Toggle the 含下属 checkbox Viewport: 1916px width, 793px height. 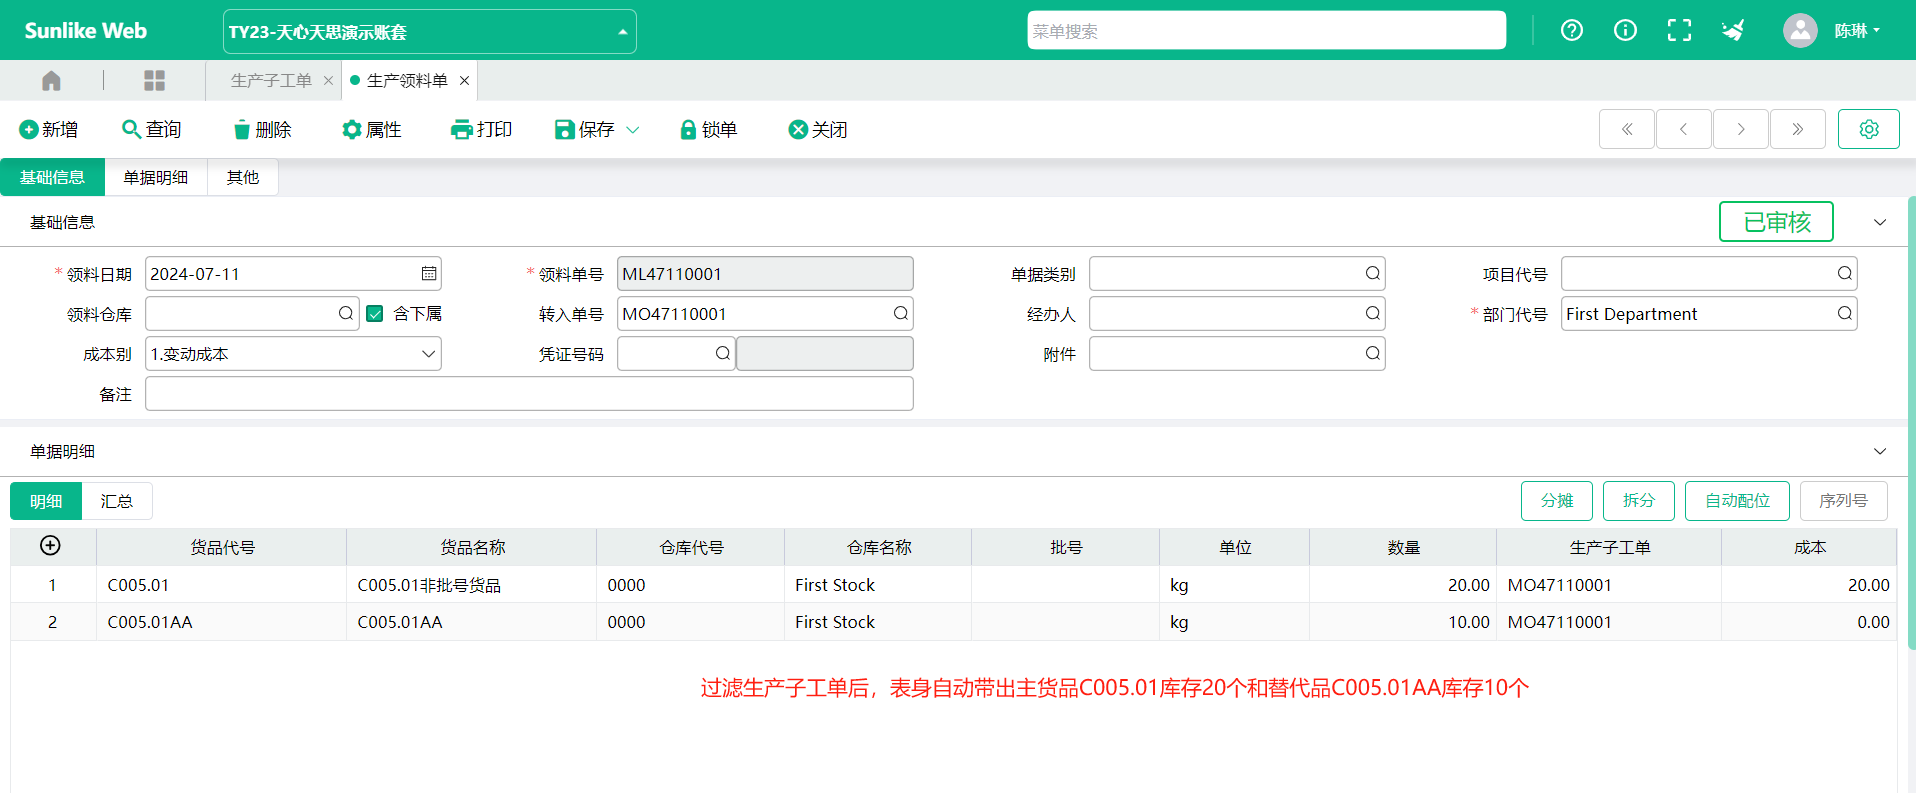(375, 314)
